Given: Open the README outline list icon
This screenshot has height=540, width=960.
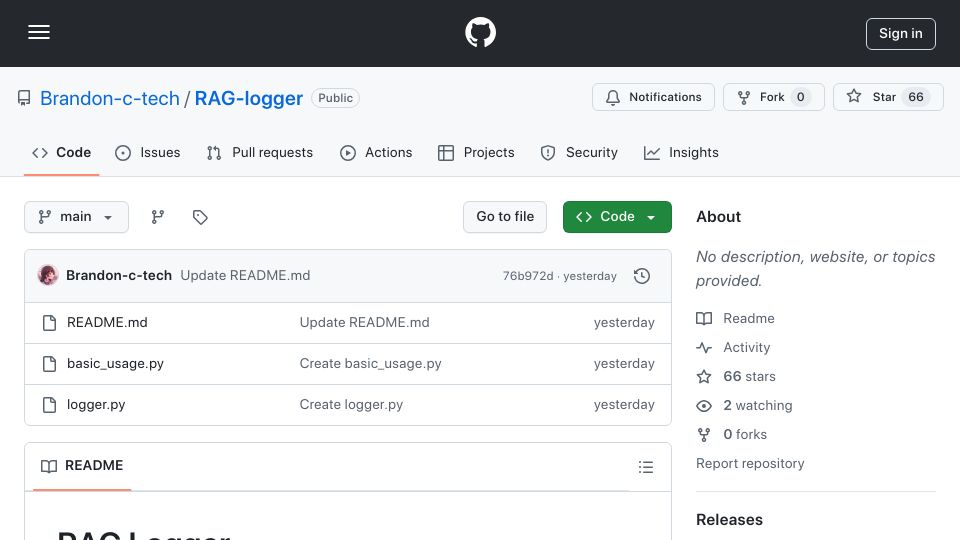Looking at the screenshot, I should [645, 467].
